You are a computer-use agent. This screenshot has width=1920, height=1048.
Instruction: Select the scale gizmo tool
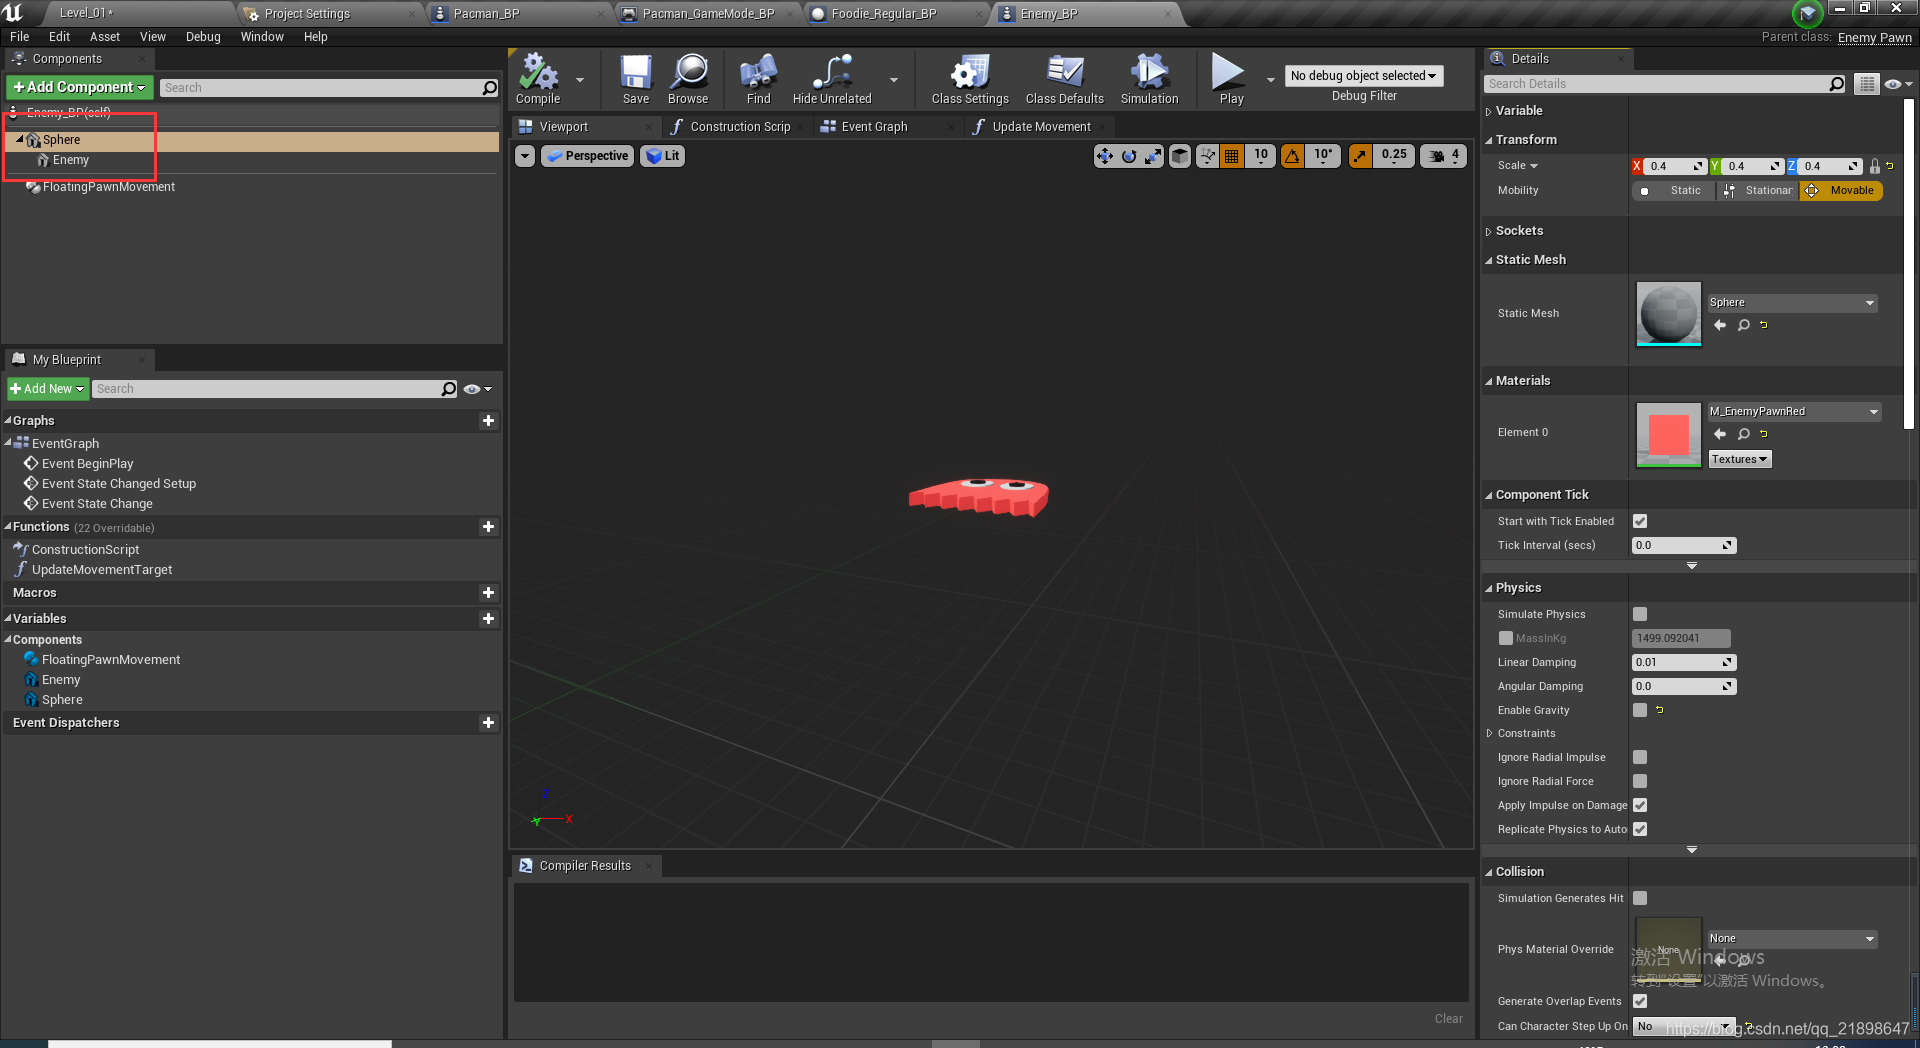coord(1153,156)
